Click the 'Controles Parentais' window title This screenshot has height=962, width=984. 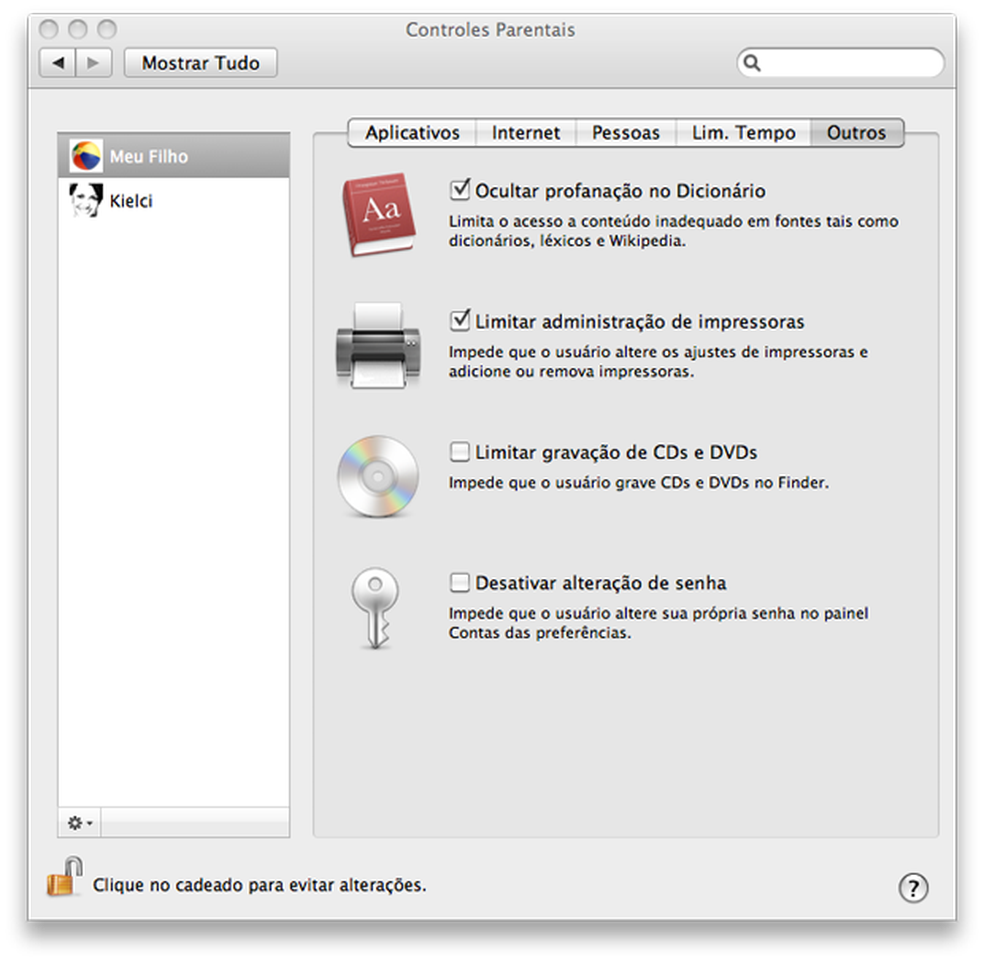click(x=490, y=29)
